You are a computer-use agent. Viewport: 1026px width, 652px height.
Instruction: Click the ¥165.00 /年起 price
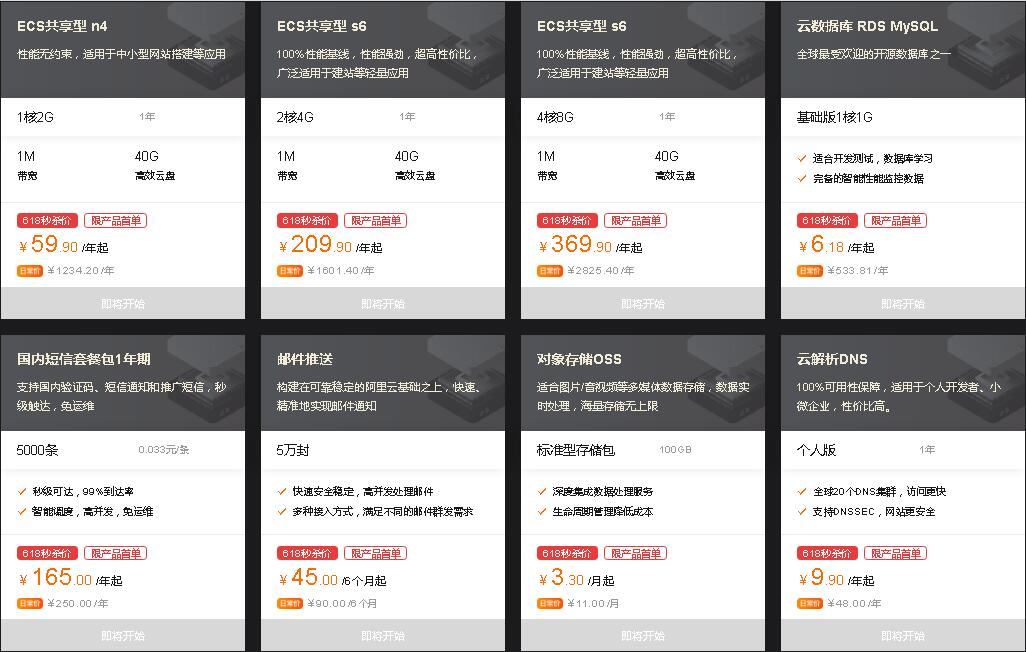(x=71, y=577)
